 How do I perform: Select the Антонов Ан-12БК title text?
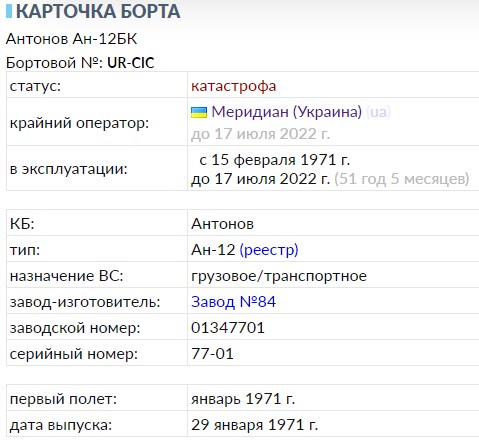pos(71,39)
